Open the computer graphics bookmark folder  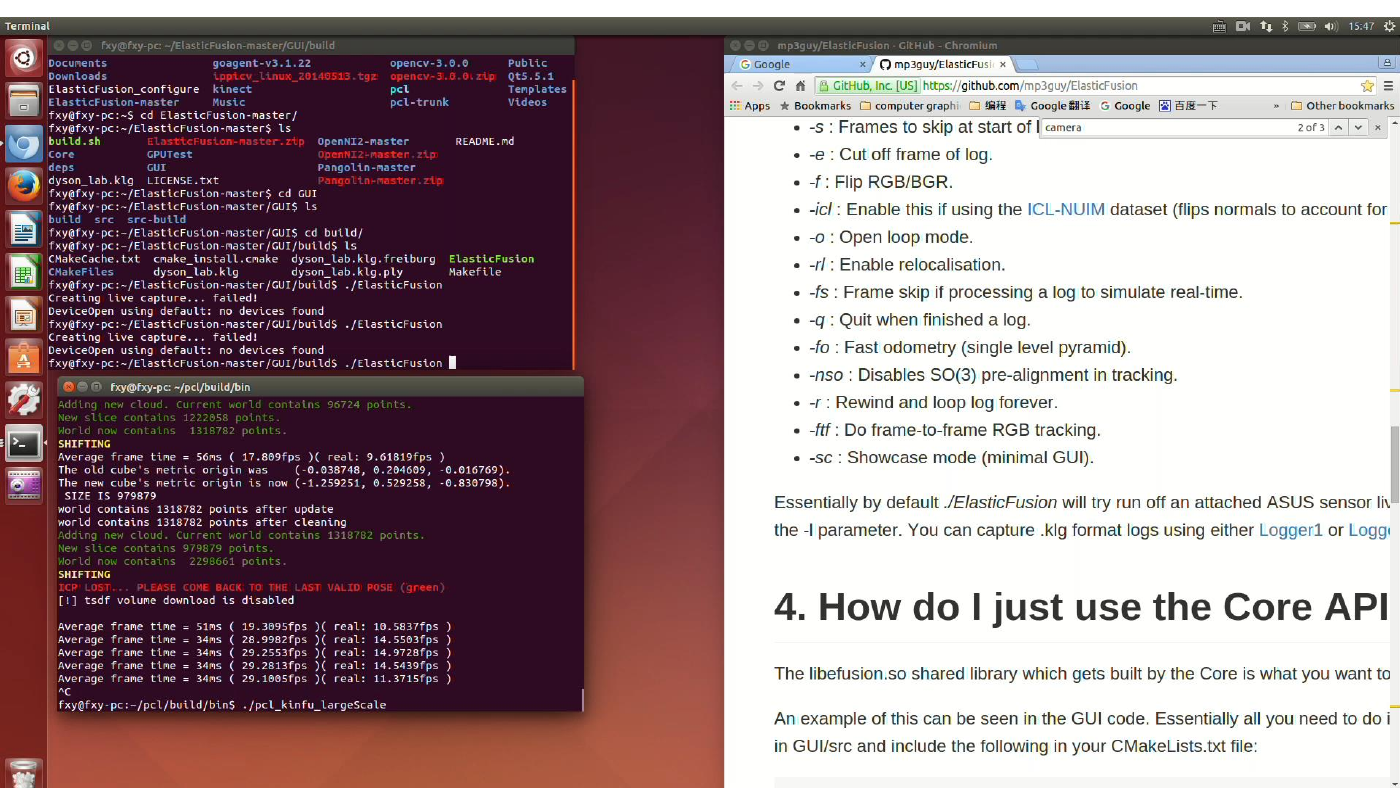pos(909,106)
